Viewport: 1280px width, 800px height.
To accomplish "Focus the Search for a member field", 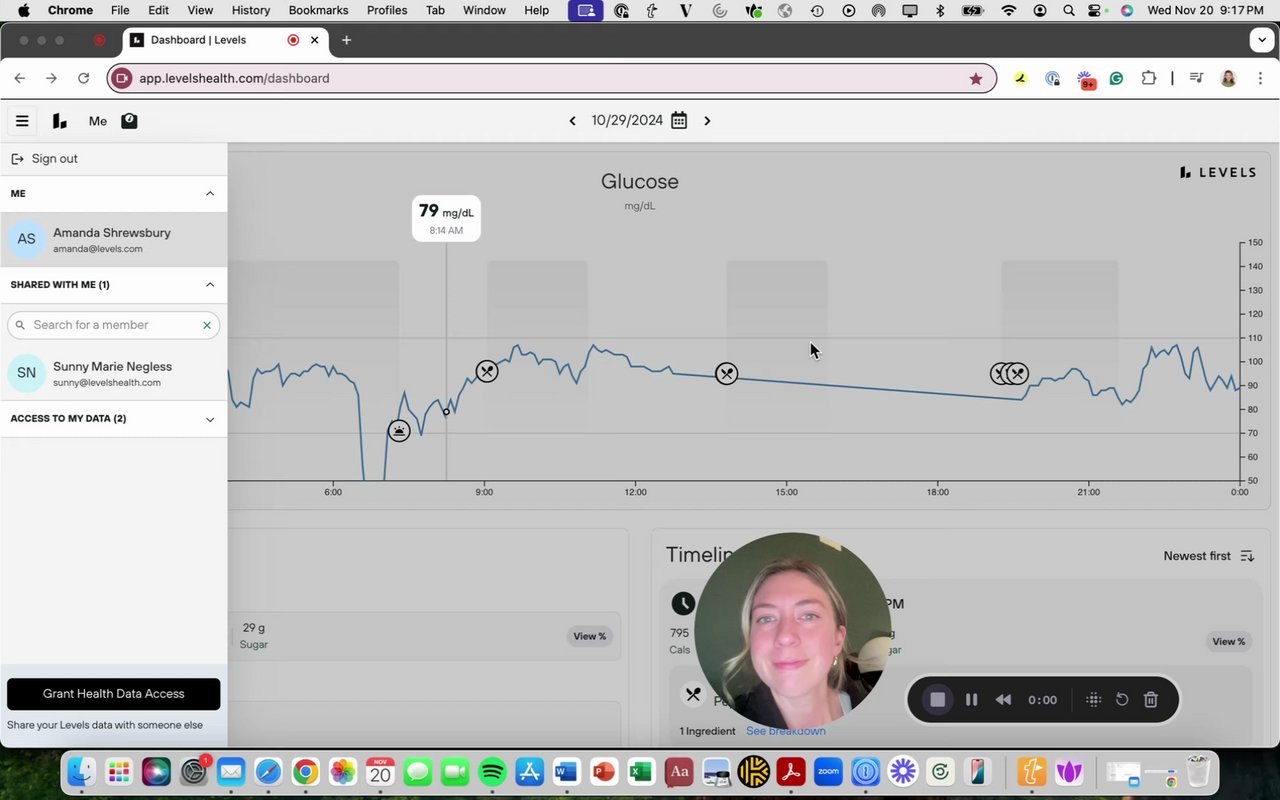I will pos(113,325).
